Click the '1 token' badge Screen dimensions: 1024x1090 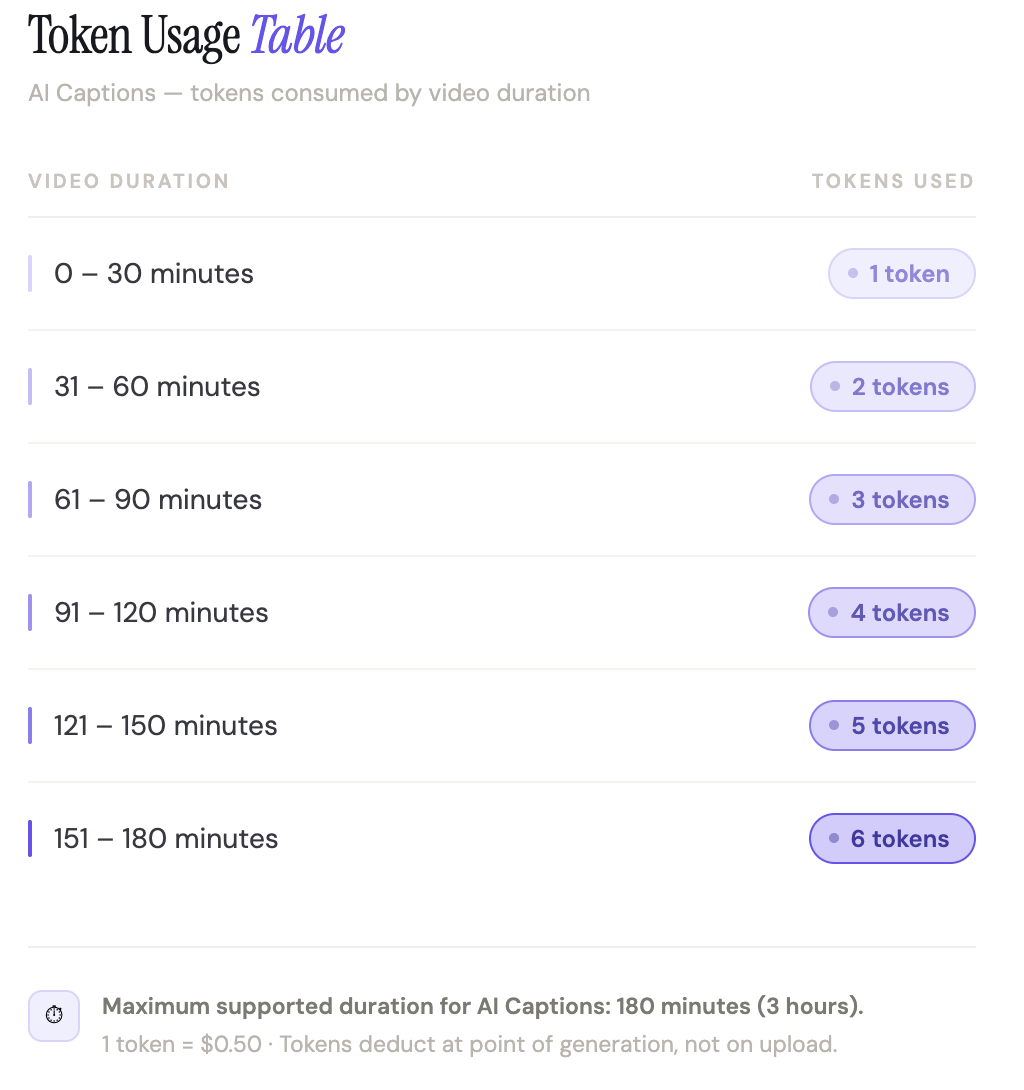[901, 274]
